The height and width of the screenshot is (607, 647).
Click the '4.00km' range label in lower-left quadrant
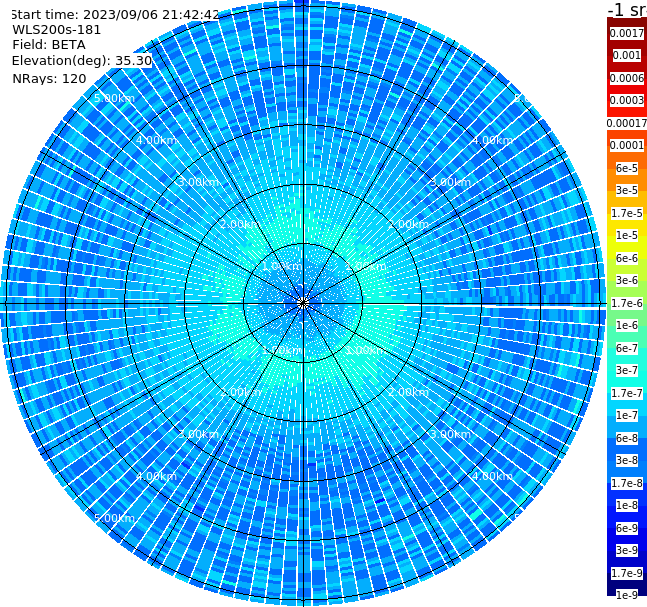[156, 476]
